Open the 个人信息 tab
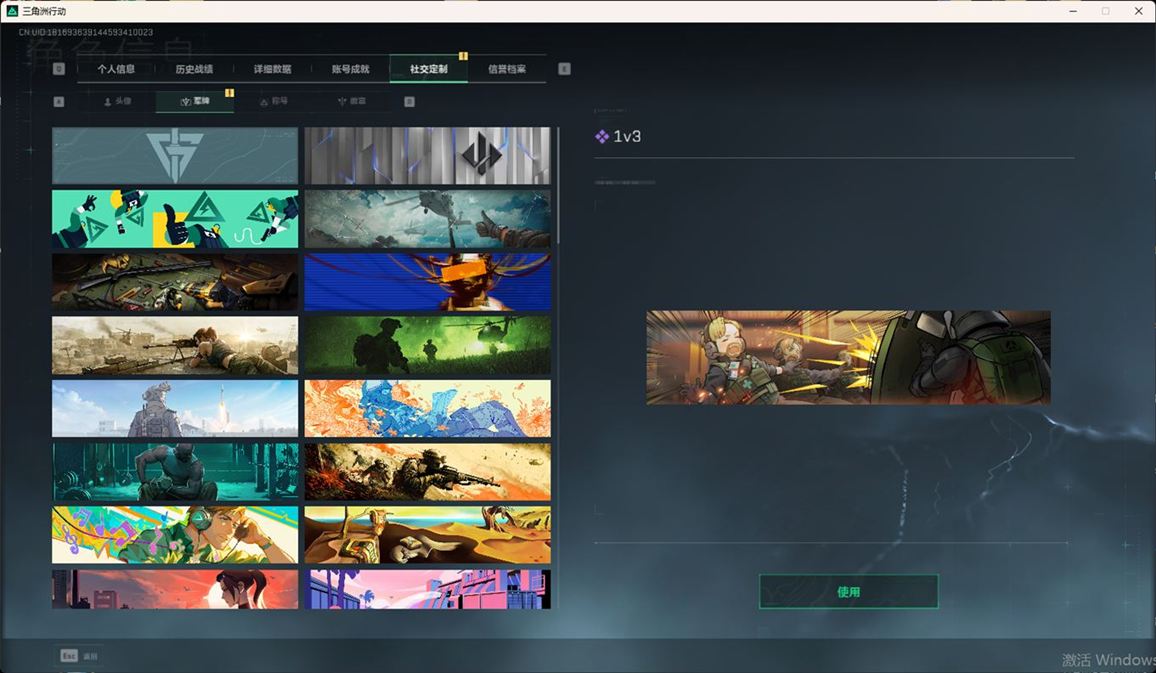This screenshot has width=1156, height=673. point(116,69)
